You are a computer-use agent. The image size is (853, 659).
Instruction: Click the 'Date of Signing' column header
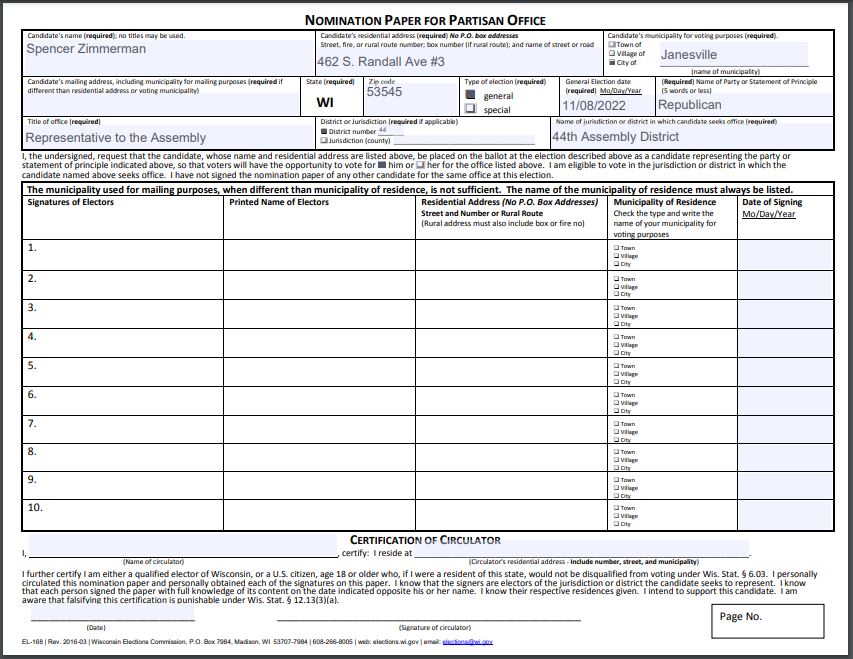click(x=772, y=202)
